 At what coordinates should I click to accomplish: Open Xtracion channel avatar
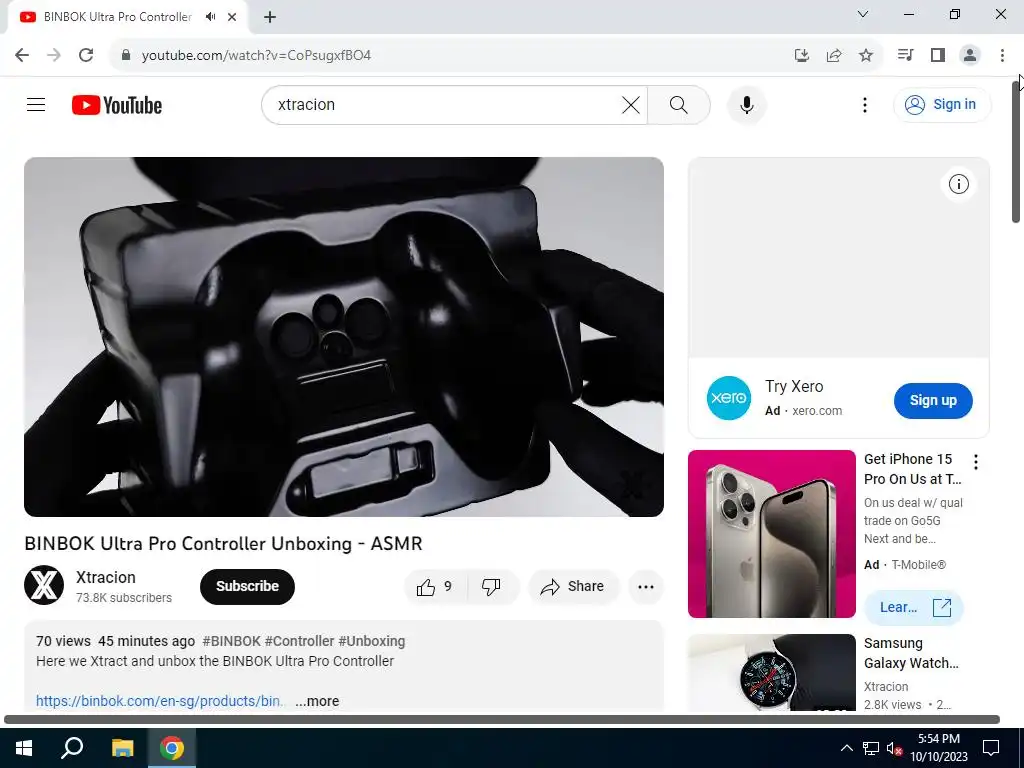pos(44,585)
